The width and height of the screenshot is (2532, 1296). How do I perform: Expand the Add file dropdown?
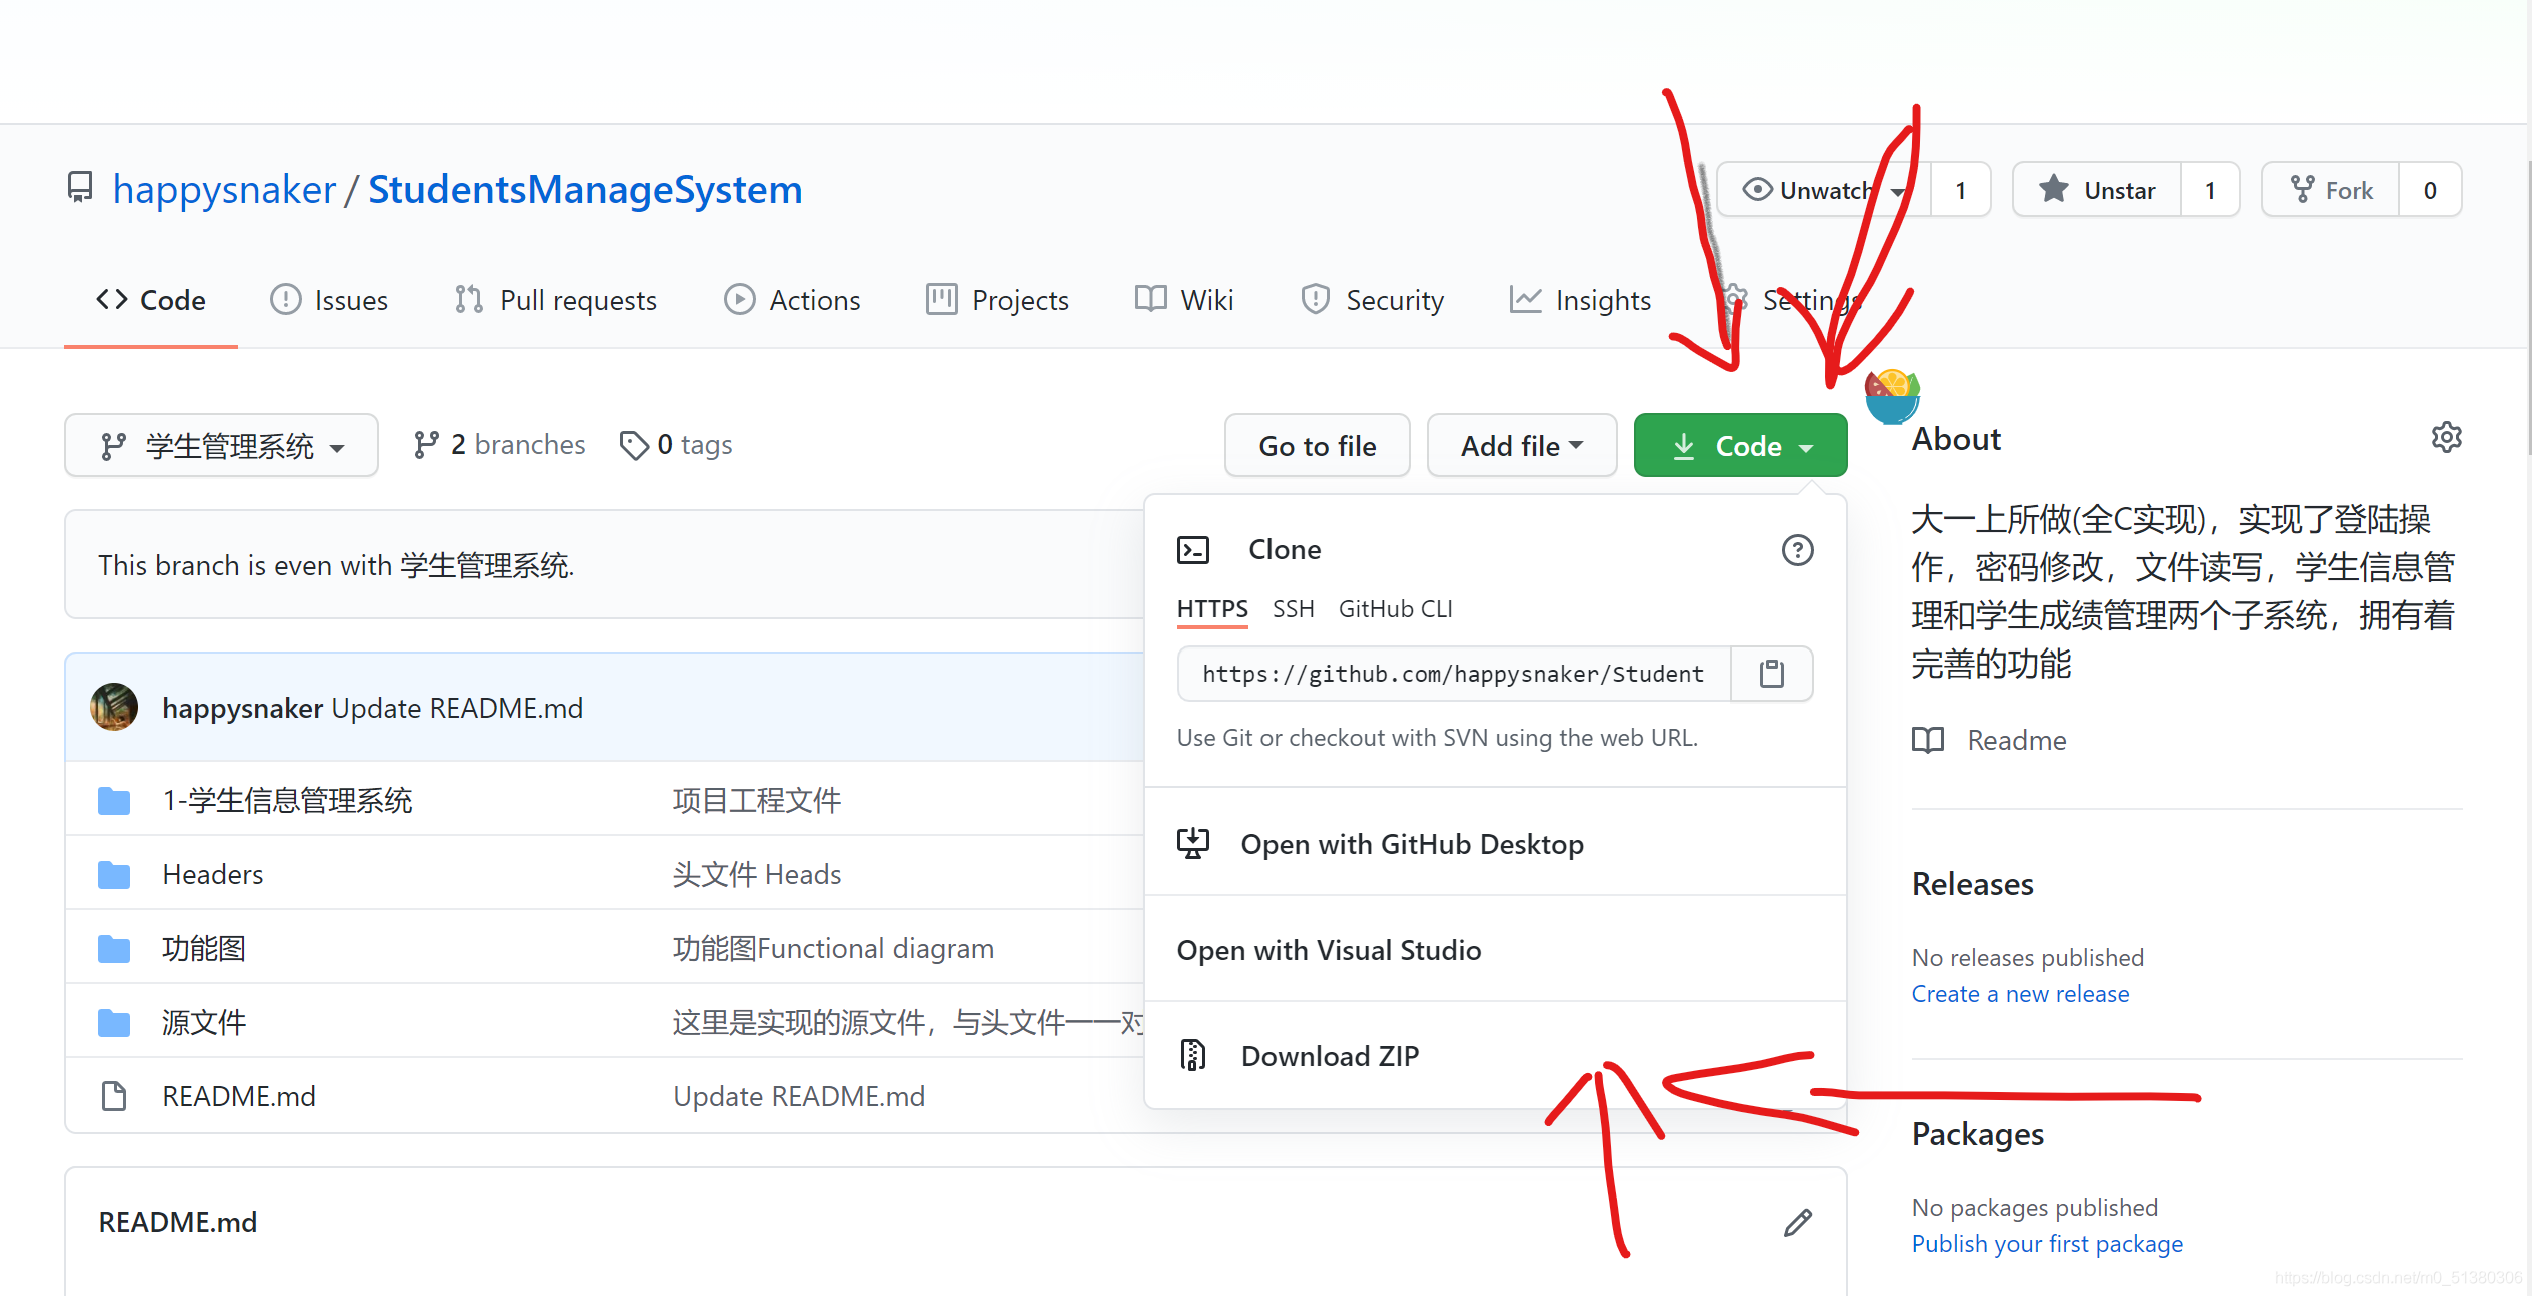click(x=1521, y=446)
